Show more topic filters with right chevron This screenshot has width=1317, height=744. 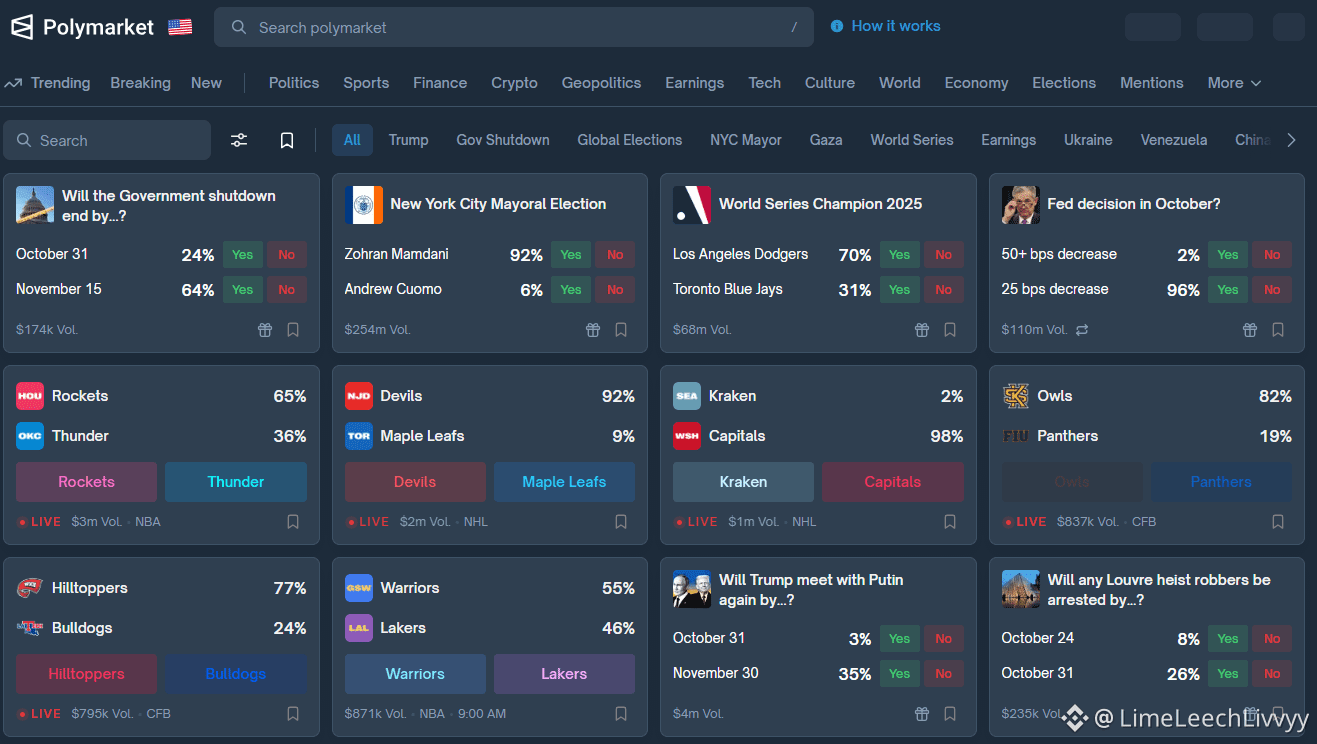tap(1291, 140)
